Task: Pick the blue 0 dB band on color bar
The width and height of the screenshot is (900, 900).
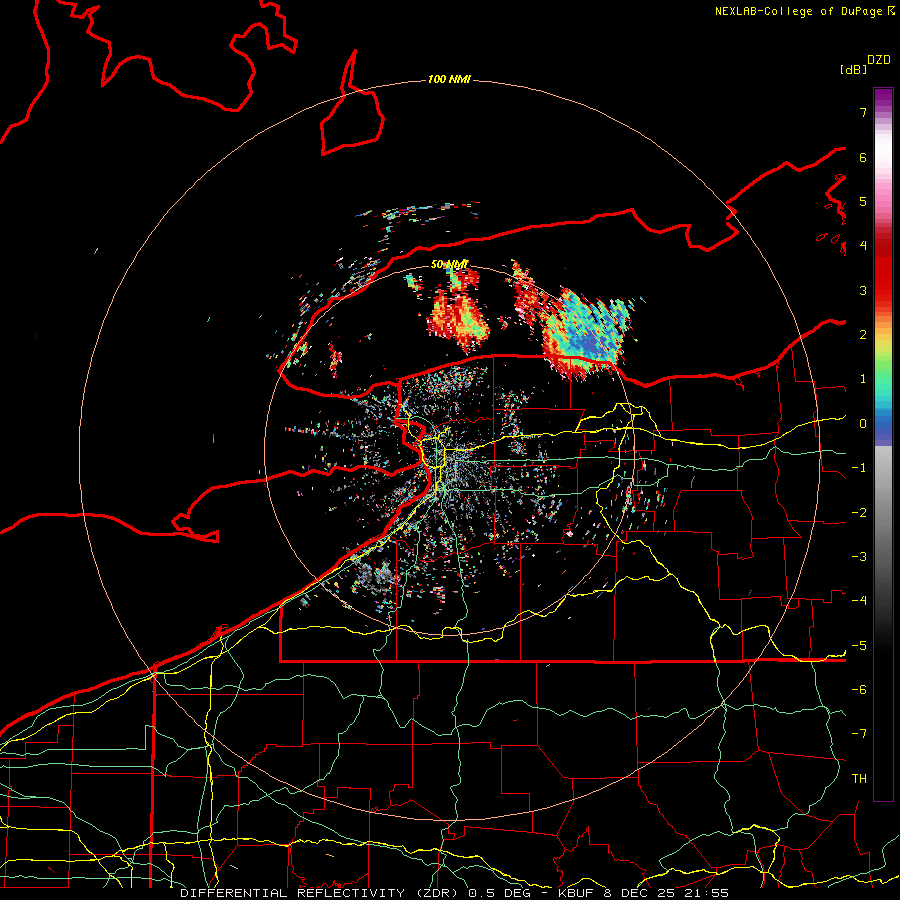Action: tap(883, 425)
